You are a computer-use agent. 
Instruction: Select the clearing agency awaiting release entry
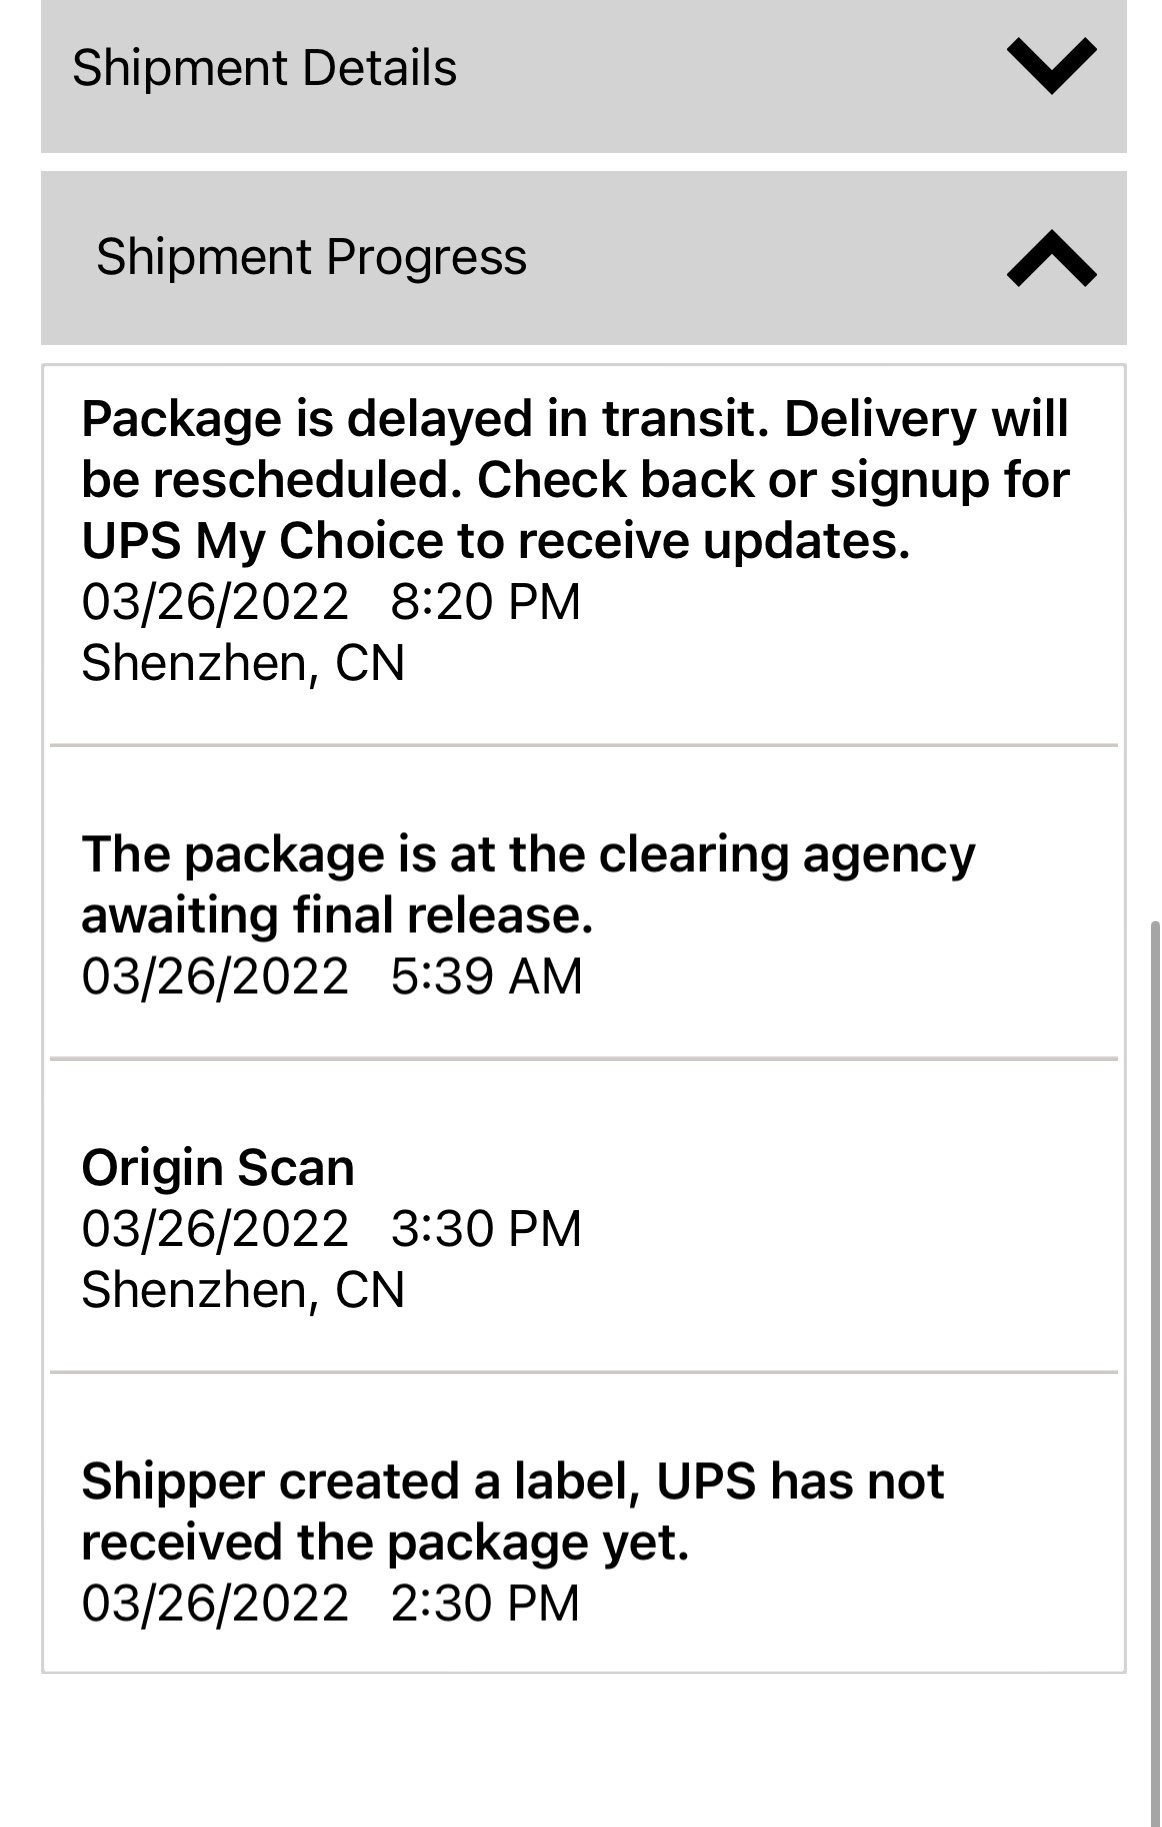[x=527, y=855]
